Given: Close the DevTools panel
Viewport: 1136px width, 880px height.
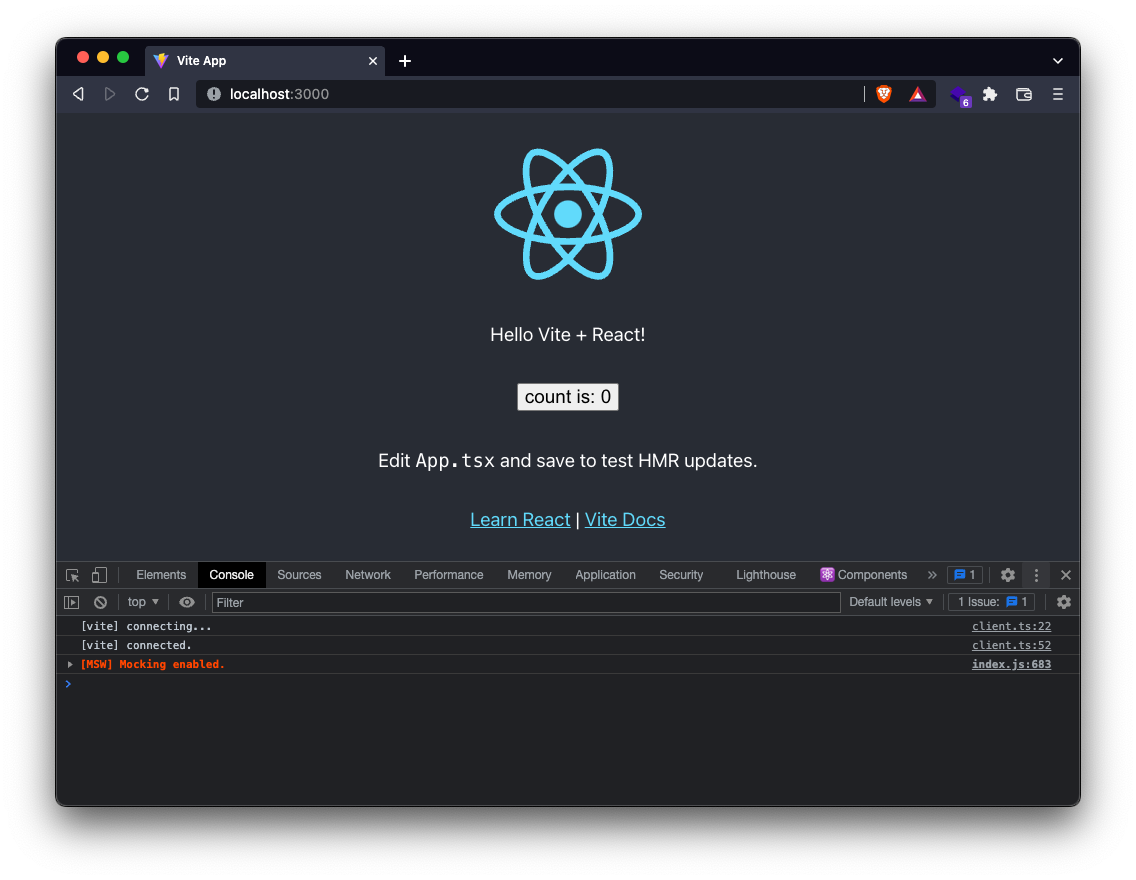Looking at the screenshot, I should 1066,575.
